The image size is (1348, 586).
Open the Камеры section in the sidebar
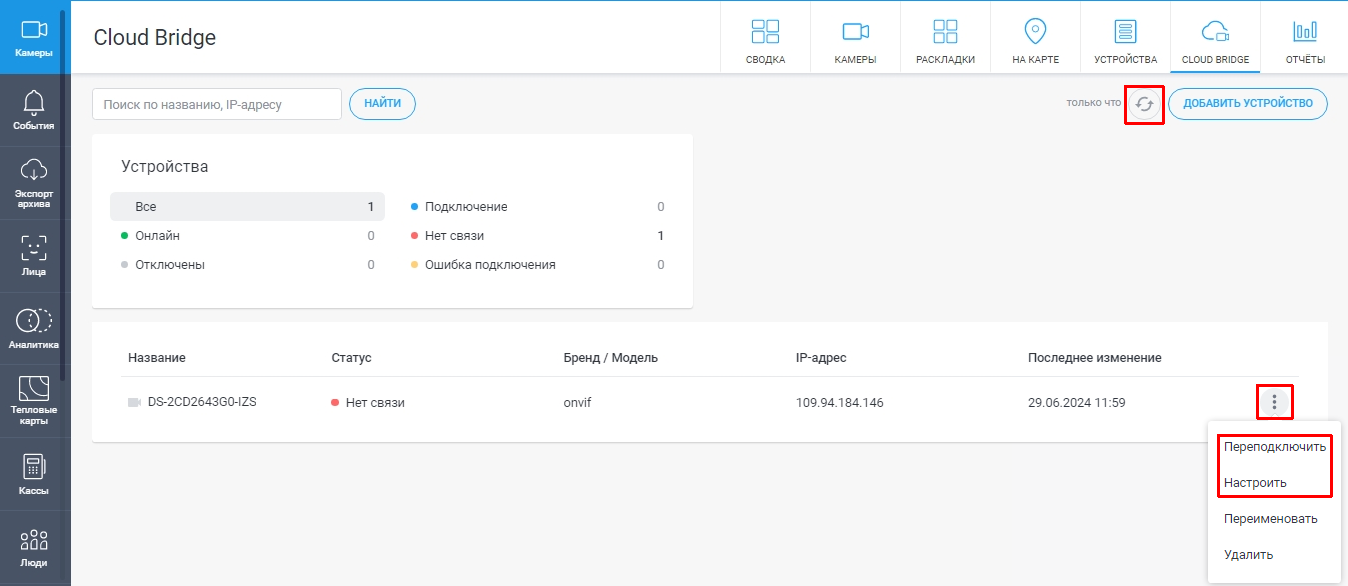(x=34, y=38)
